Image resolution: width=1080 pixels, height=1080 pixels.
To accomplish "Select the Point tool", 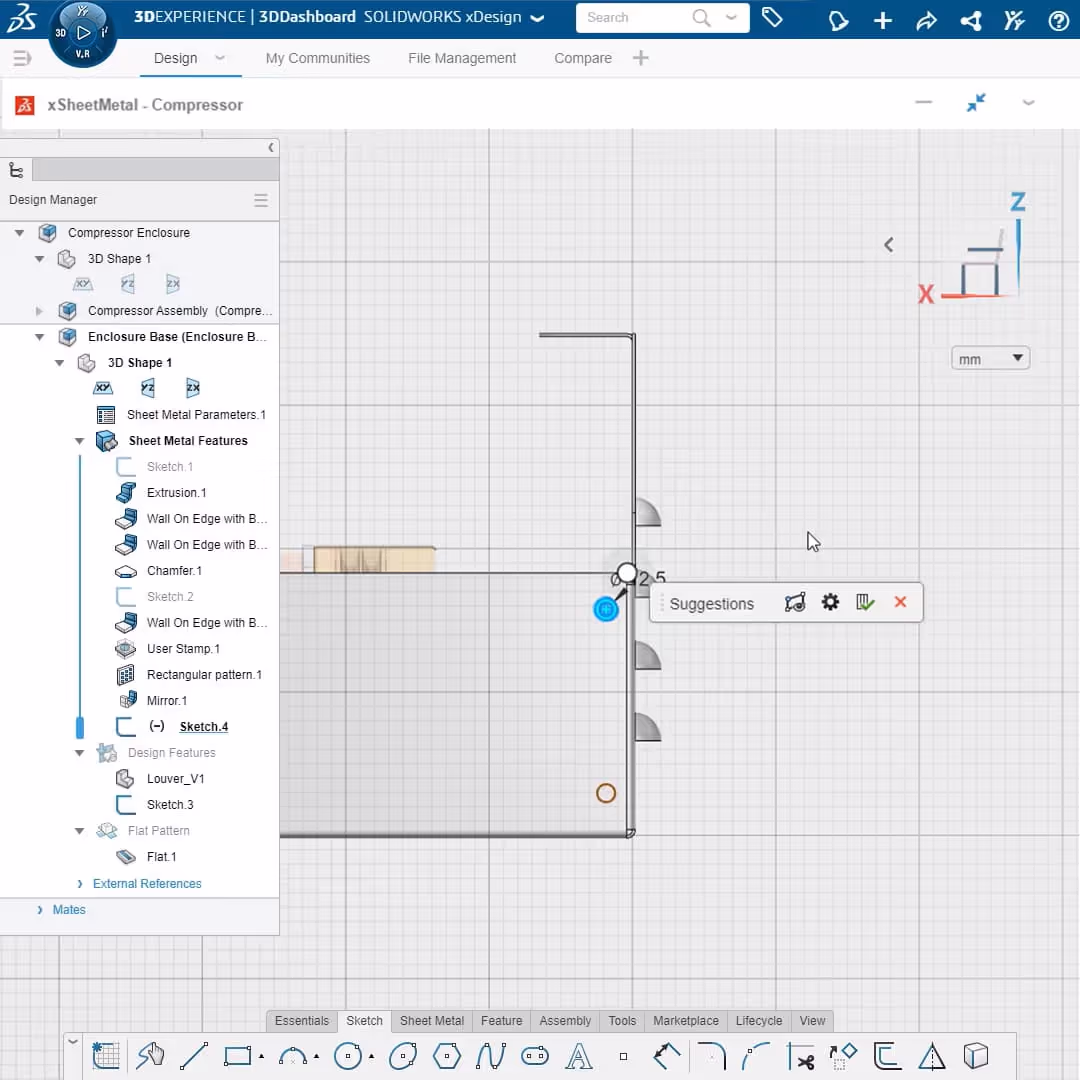I will coord(623,1056).
